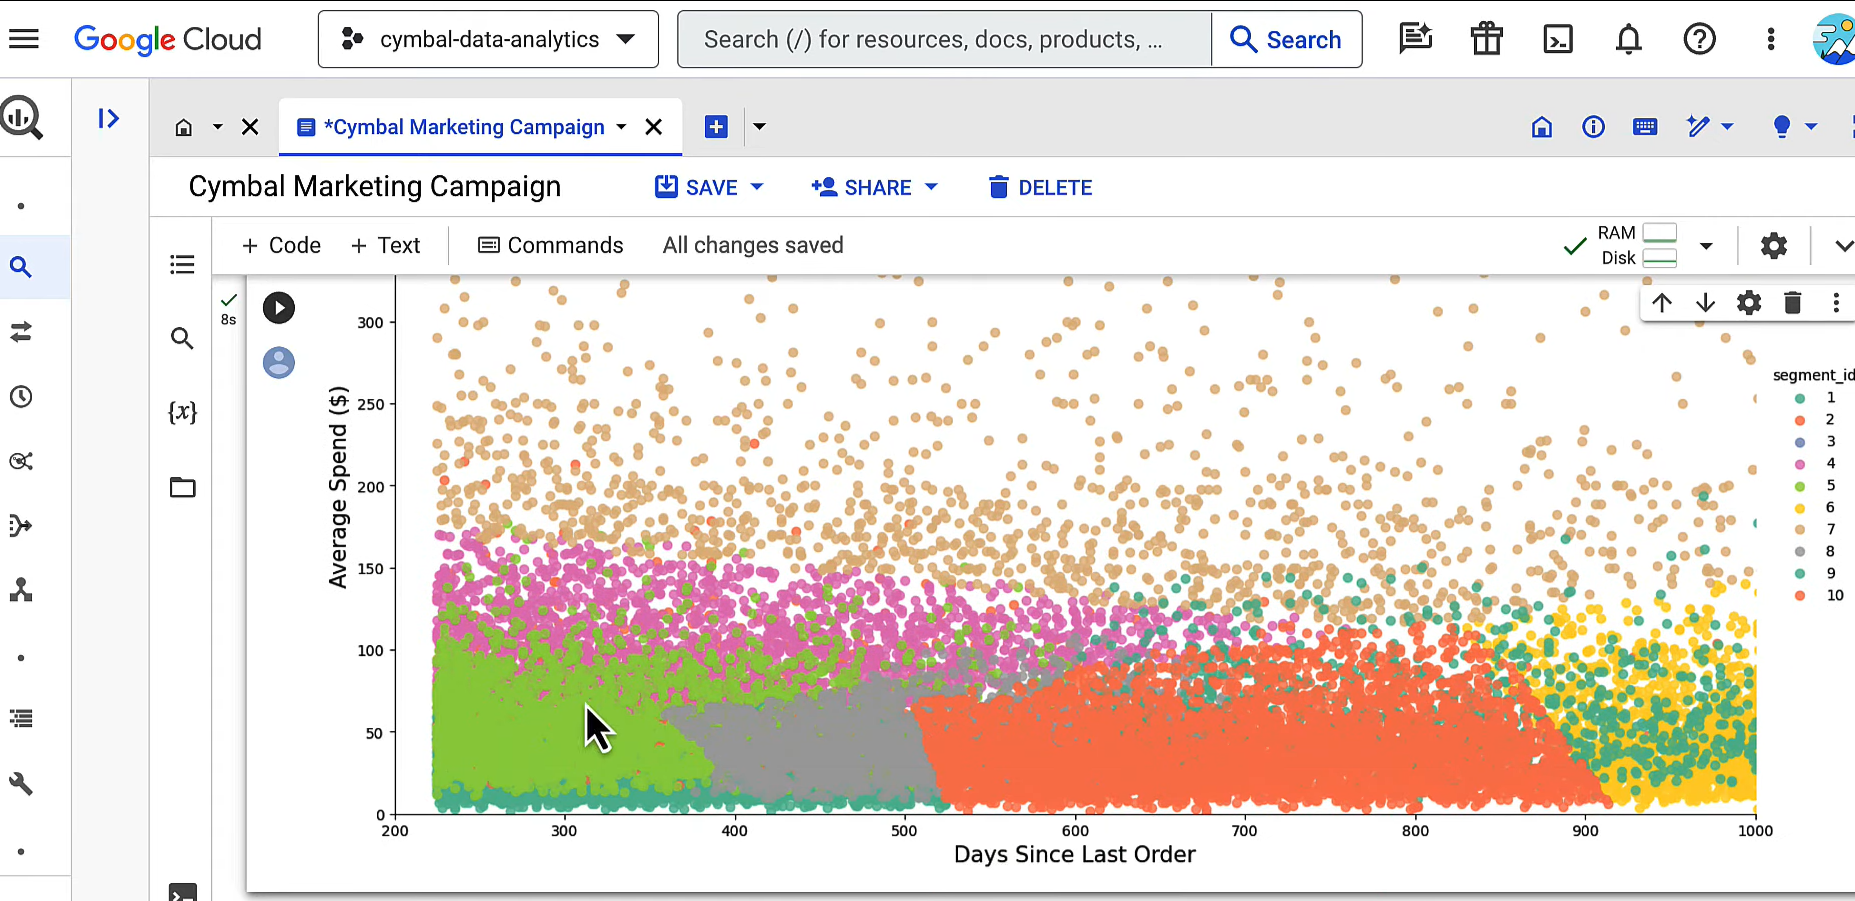
Task: Expand the collapsed explorer panel
Action: 109,119
